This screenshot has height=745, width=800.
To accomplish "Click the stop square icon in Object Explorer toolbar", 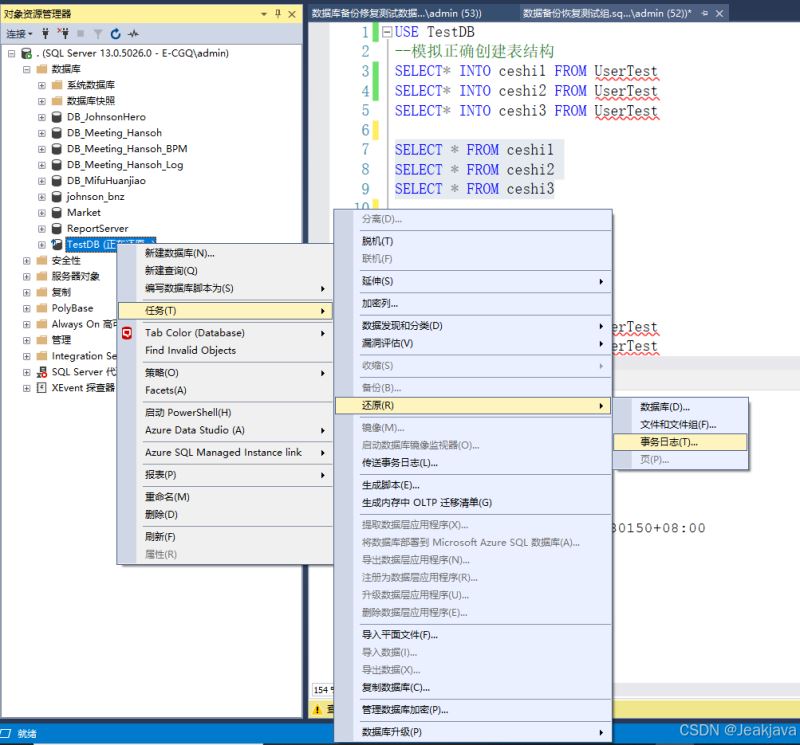I will (x=81, y=34).
